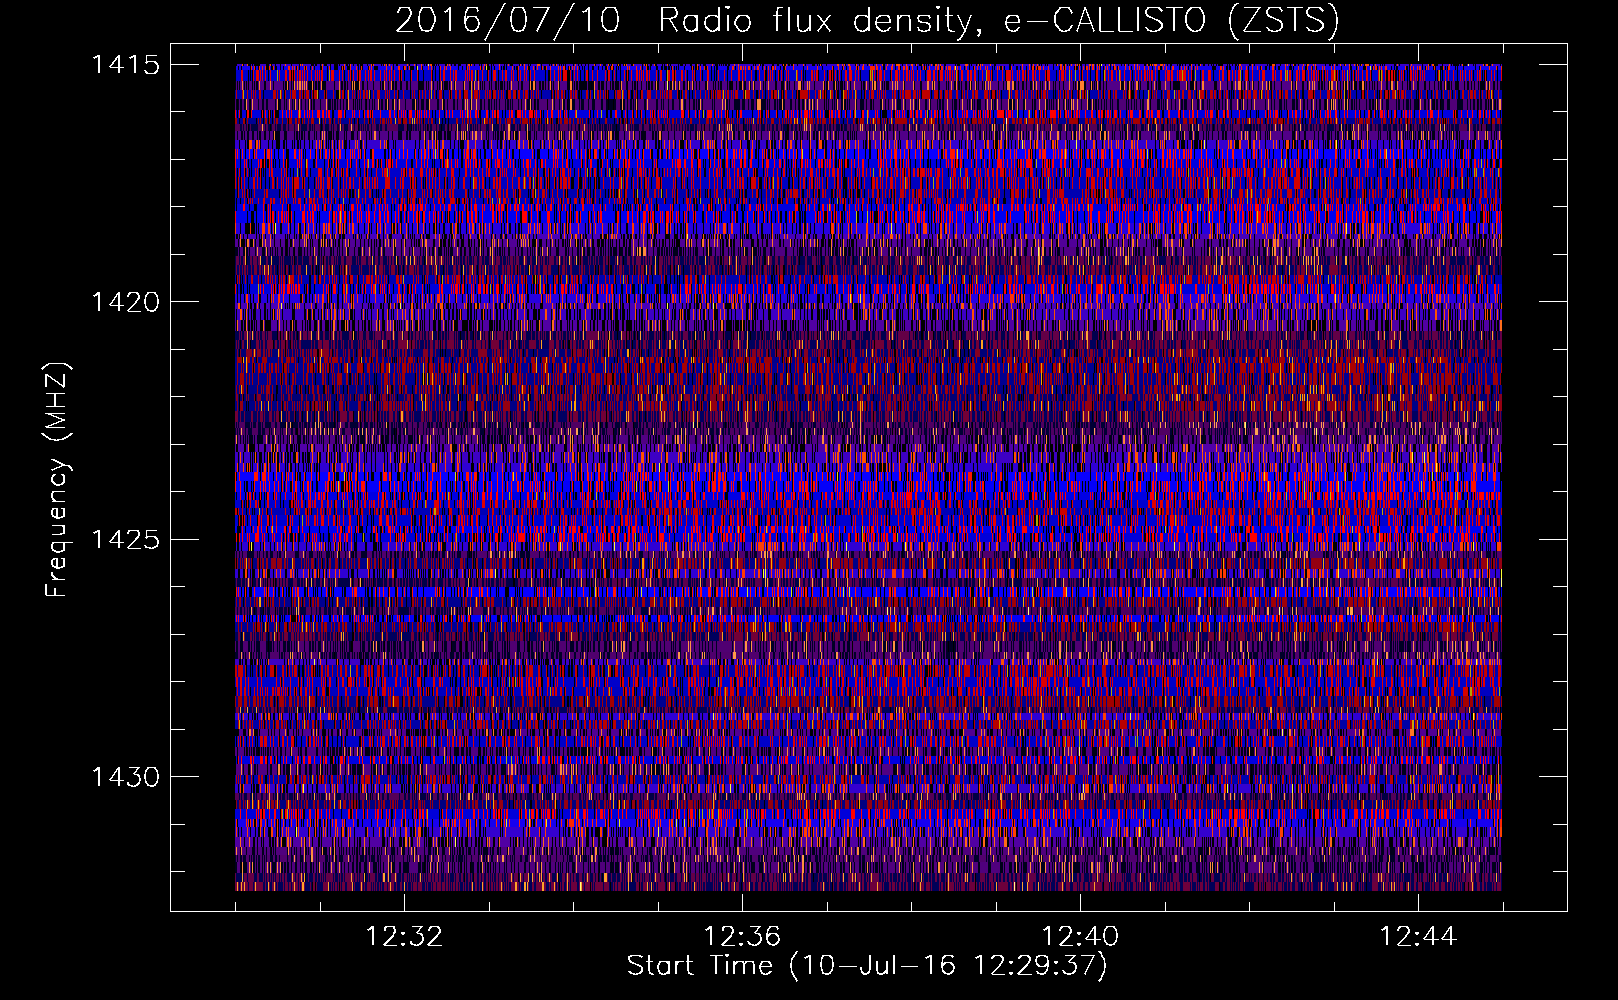Viewport: 1618px width, 1000px height.
Task: Select the 'Start Time (10-Jul-16 12:29:37)' label
Action: click(x=867, y=966)
